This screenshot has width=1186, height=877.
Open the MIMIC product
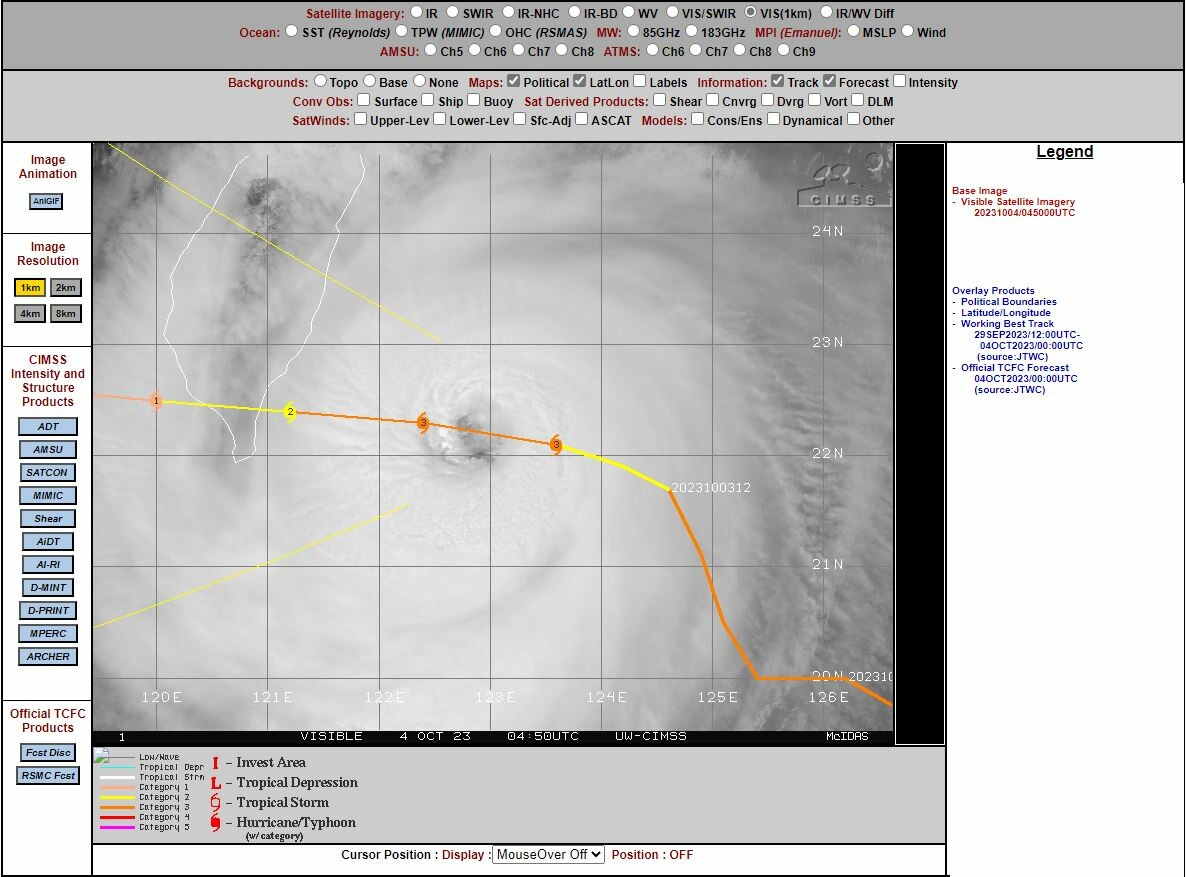click(48, 496)
